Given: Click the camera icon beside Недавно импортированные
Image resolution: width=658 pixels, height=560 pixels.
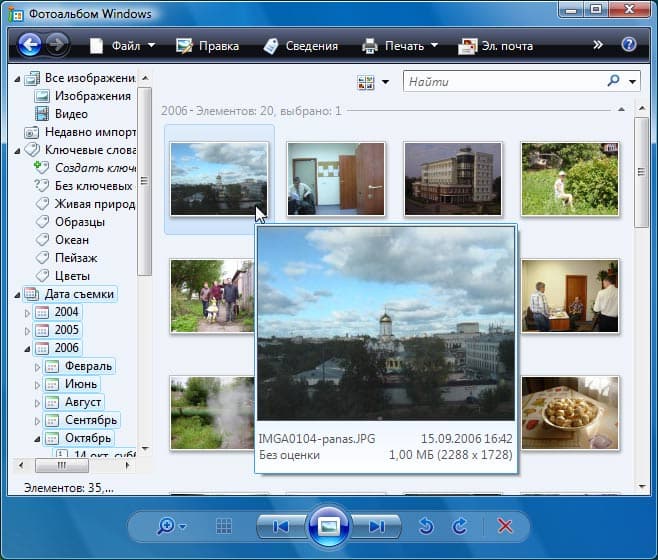Looking at the screenshot, I should click(32, 133).
